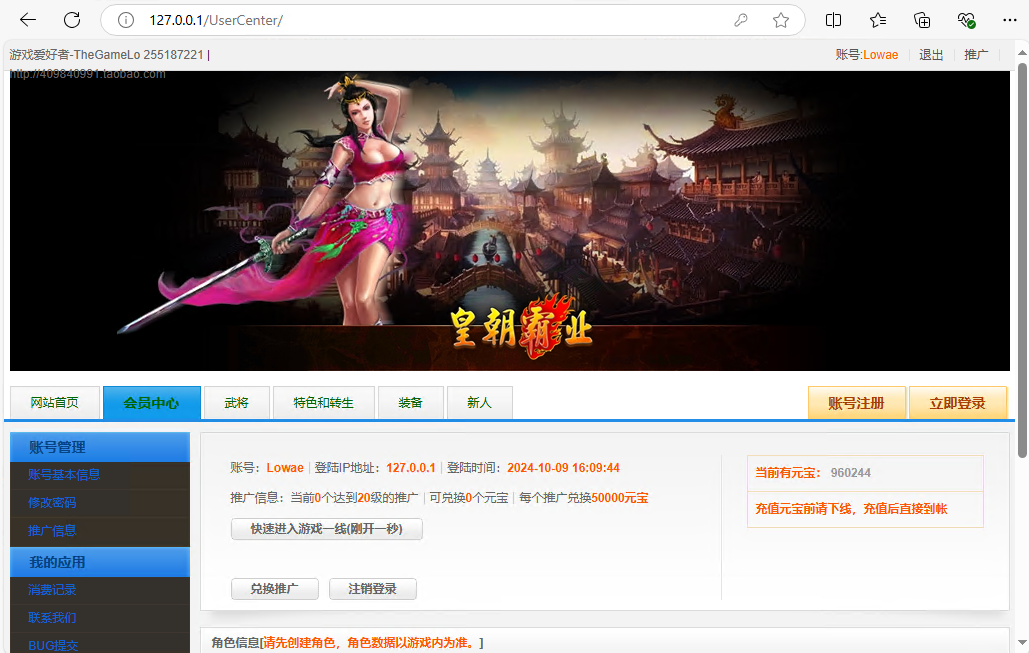1029x653 pixels.
Task: Open the 武将 tab
Action: click(x=237, y=402)
